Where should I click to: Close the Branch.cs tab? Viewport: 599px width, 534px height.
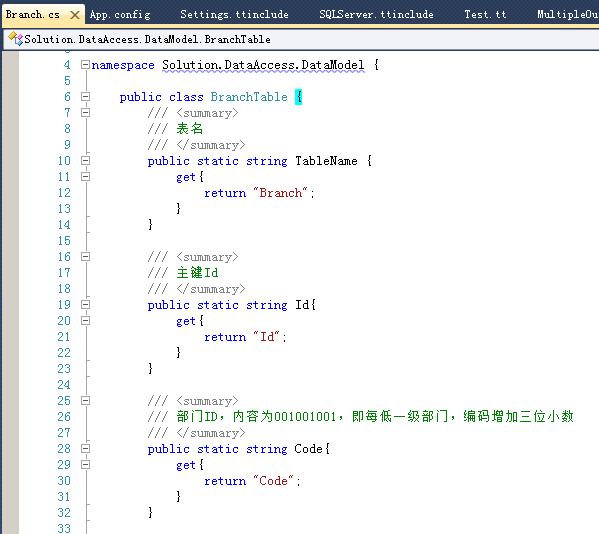point(75,15)
